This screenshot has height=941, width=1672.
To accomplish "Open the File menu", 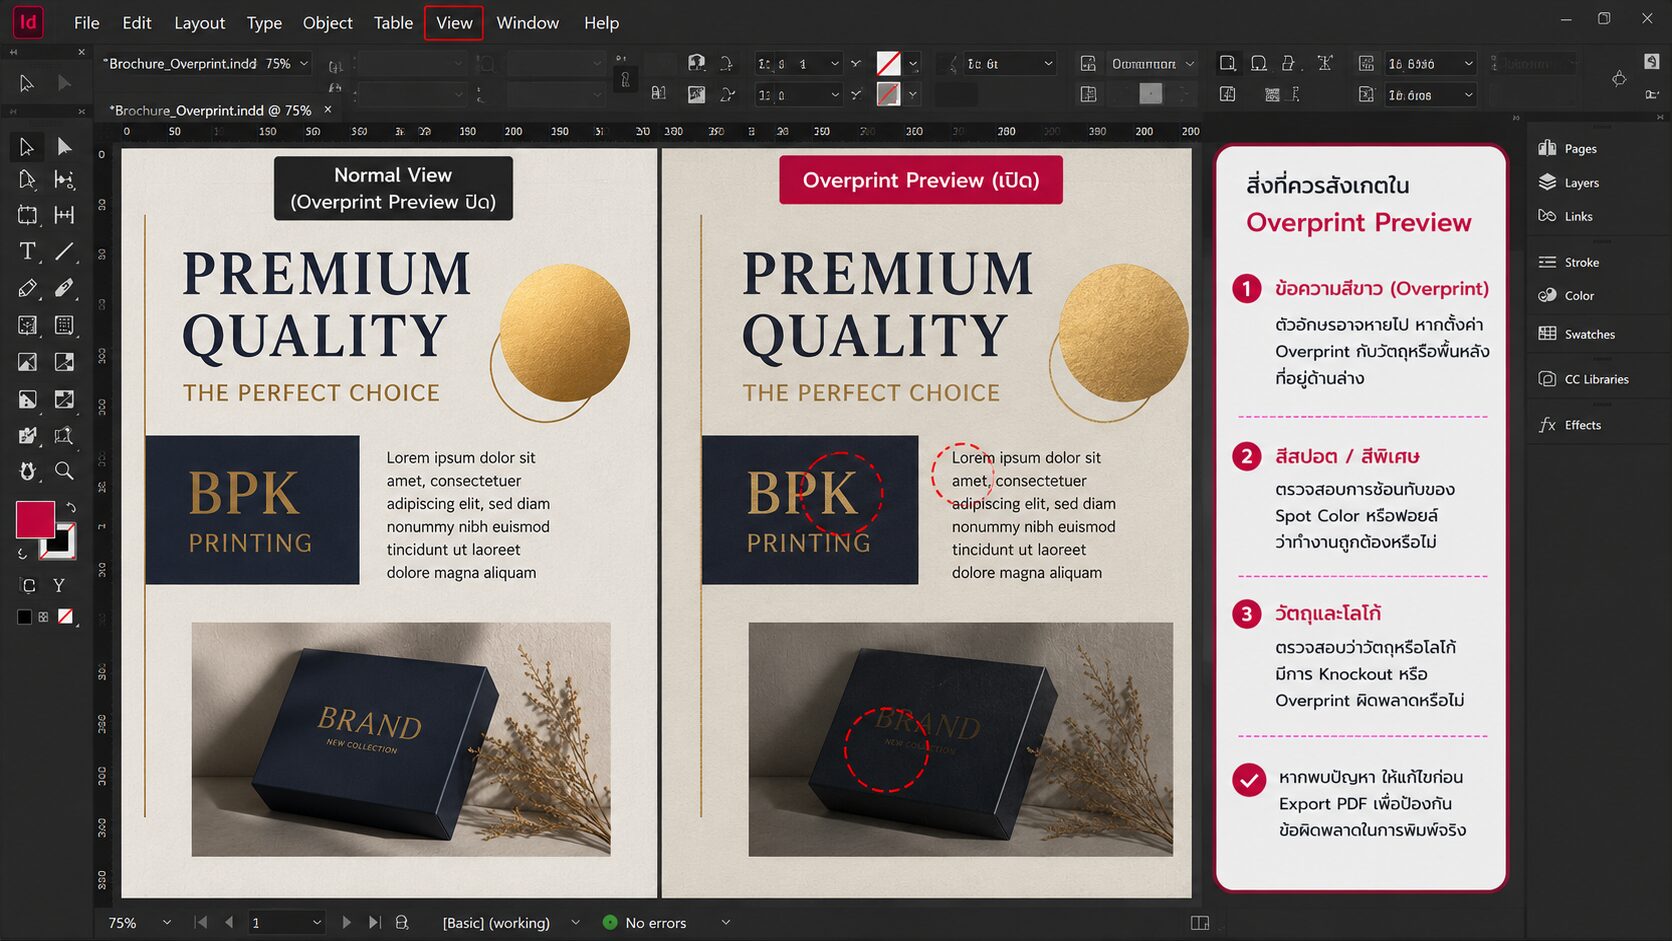I will (87, 22).
